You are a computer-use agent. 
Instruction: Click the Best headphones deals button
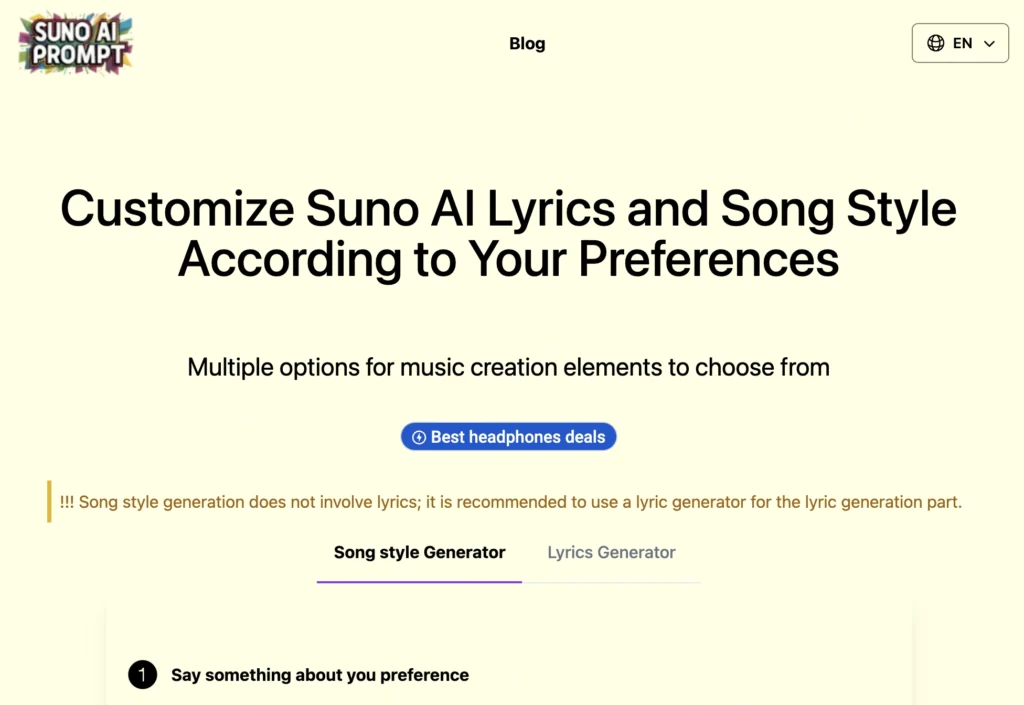pos(508,437)
